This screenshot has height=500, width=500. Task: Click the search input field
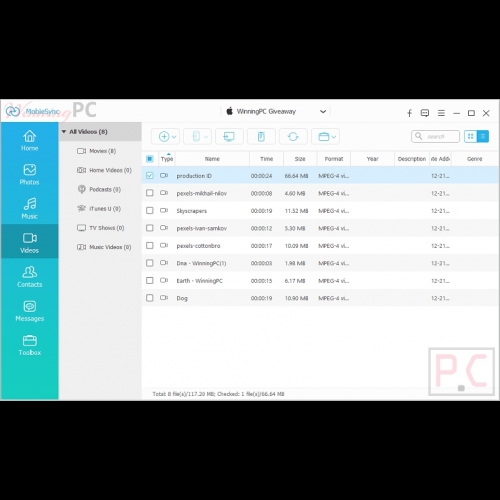(x=435, y=136)
